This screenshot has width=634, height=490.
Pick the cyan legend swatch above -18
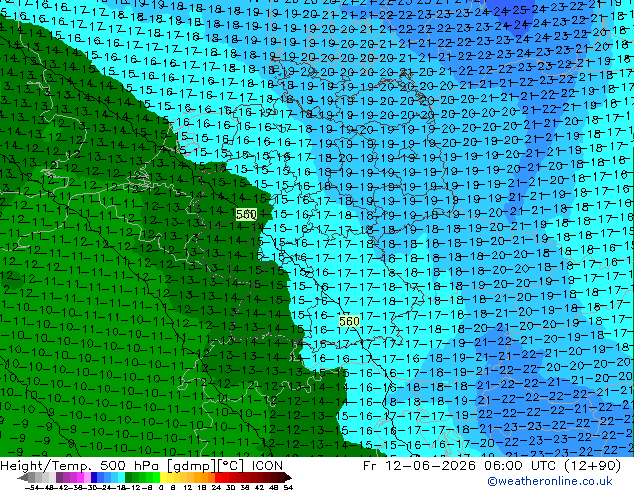pos(121,477)
